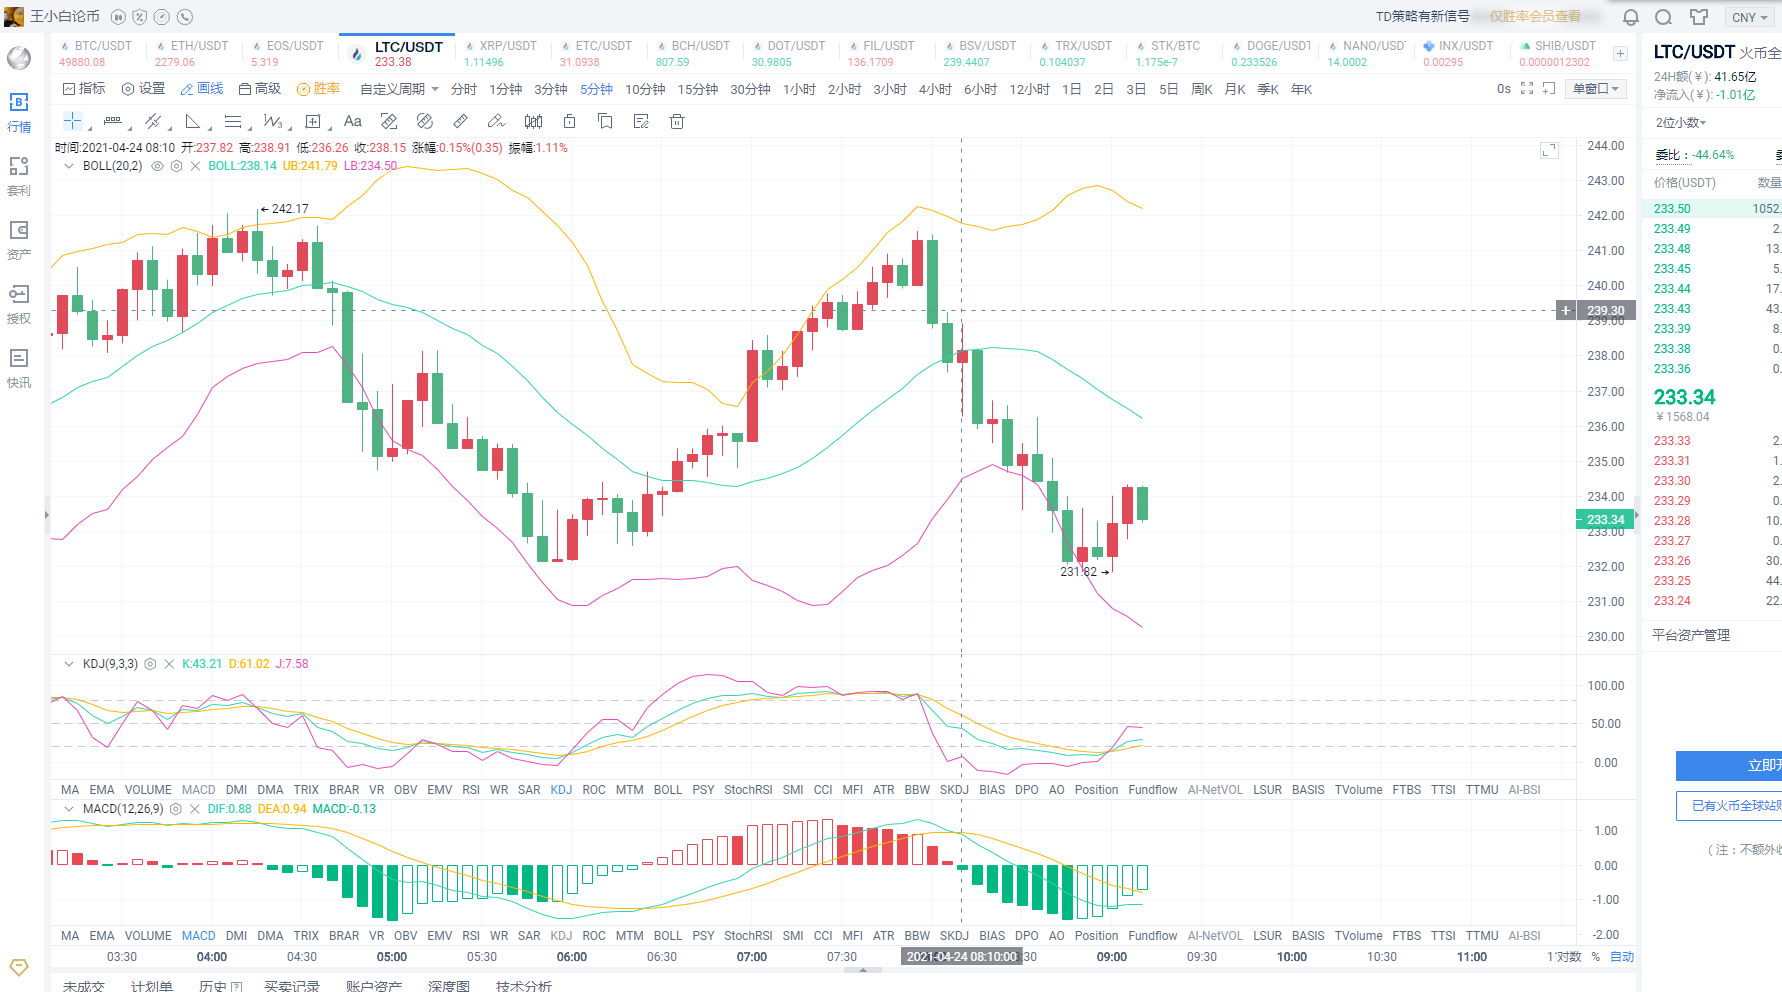Select the crosshair cursor tool
The height and width of the screenshot is (992, 1782).
(x=73, y=121)
